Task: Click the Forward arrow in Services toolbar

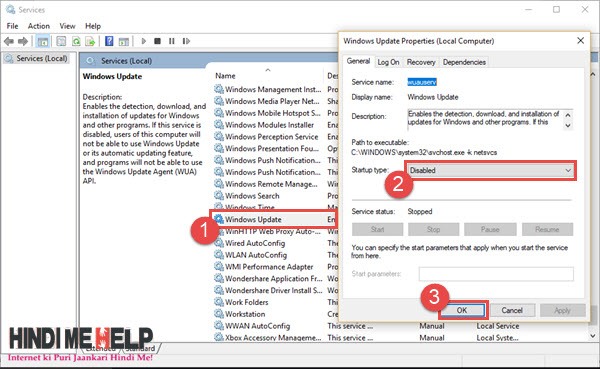Action: coord(23,41)
